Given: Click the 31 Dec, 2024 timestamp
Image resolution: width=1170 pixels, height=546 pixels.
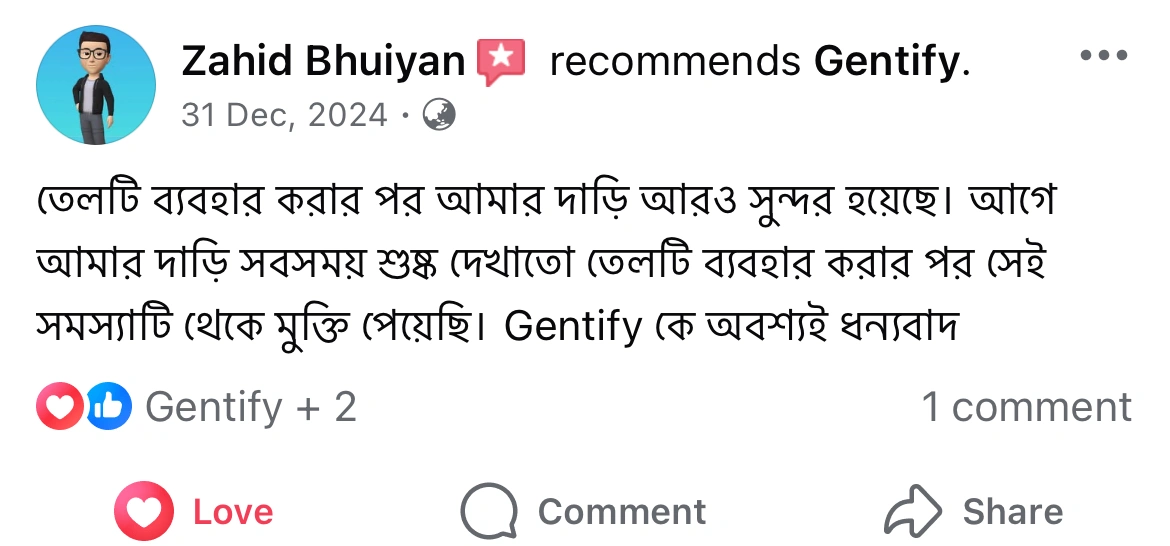Looking at the screenshot, I should pyautogui.click(x=284, y=116).
